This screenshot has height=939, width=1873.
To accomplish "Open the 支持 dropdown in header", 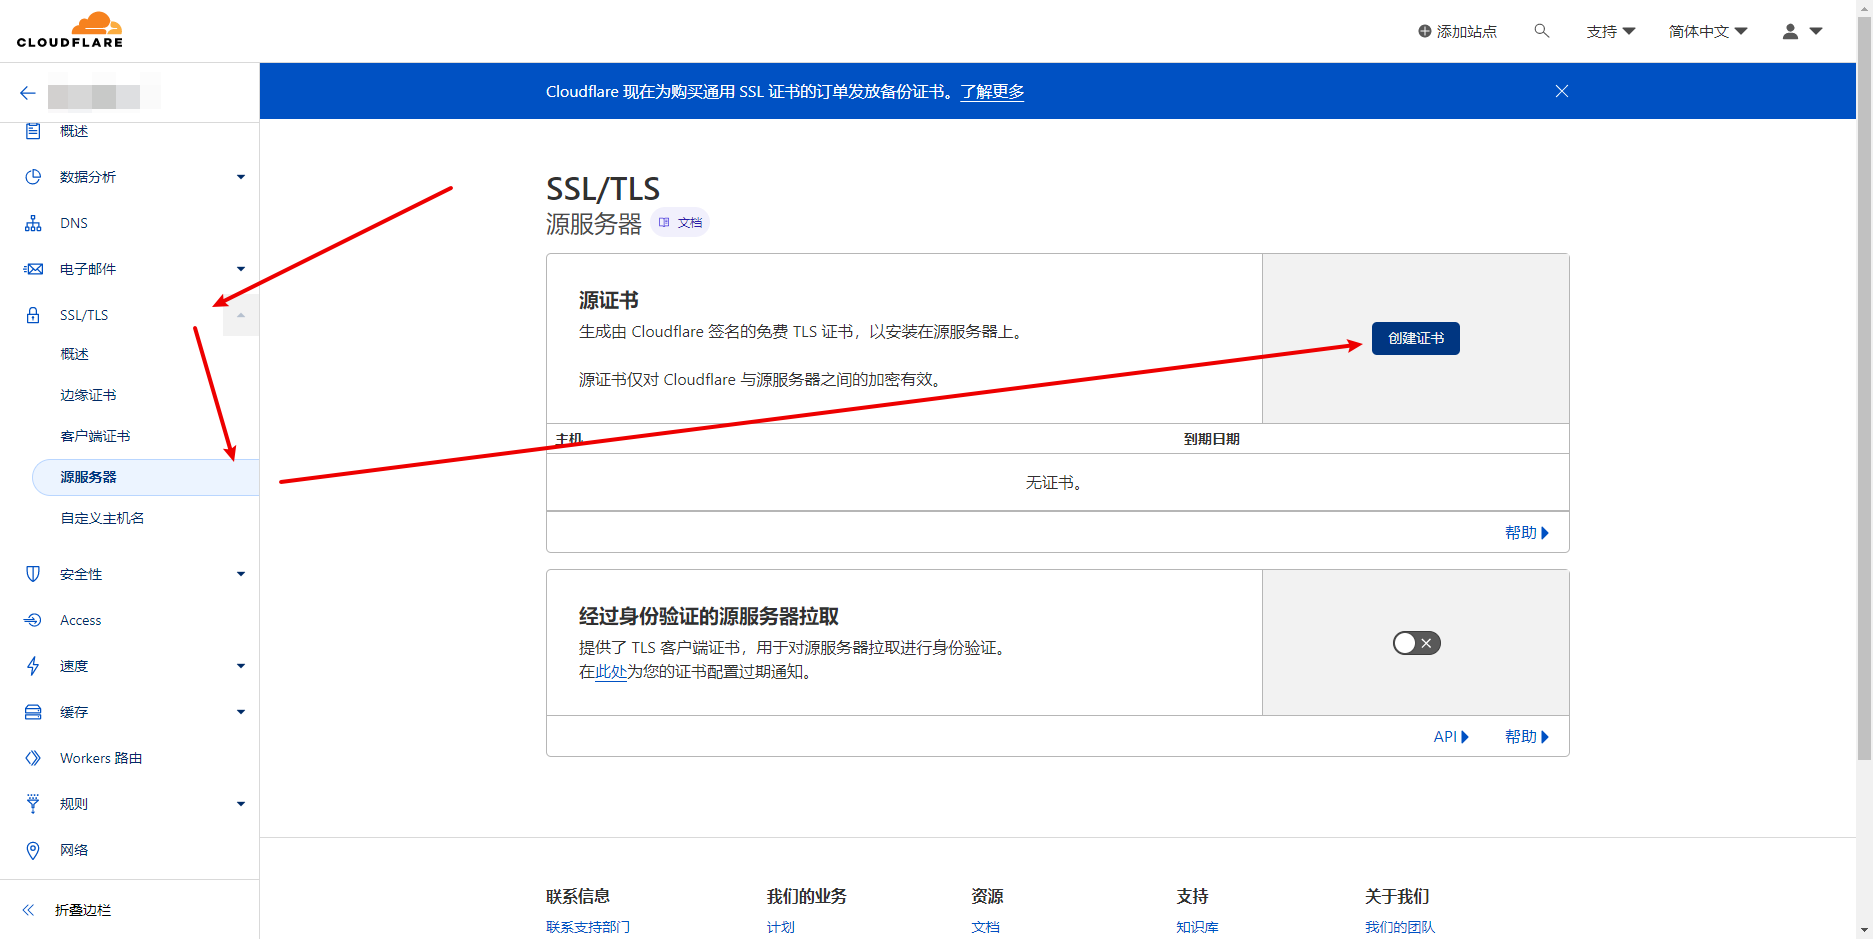I will point(1611,32).
